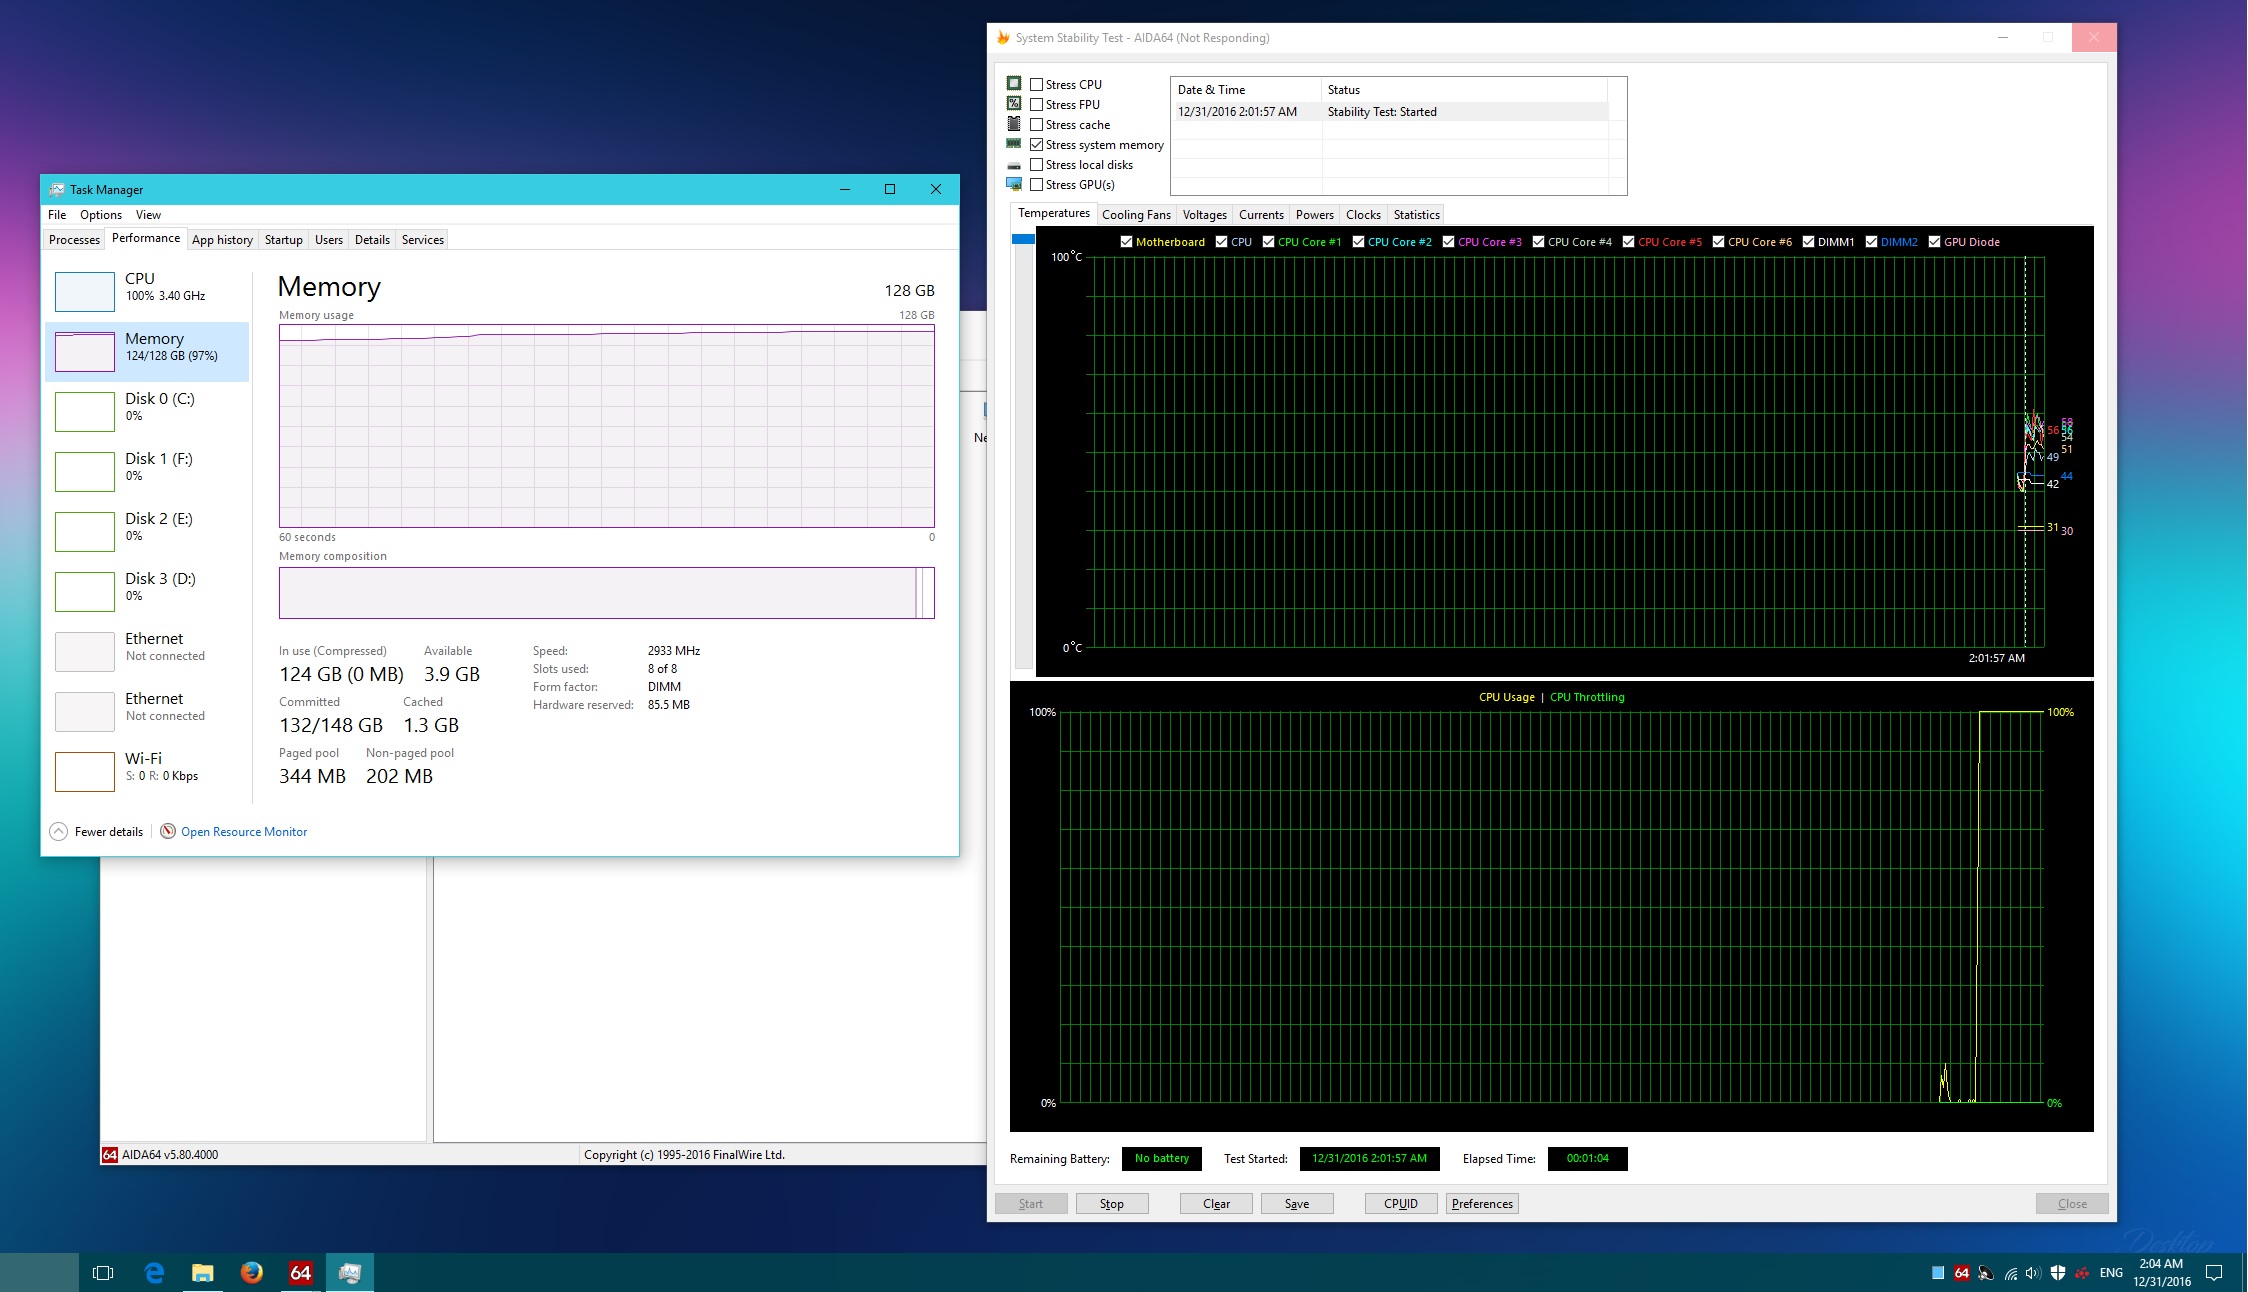The width and height of the screenshot is (2248, 1292).
Task: Open Firefox from the taskbar
Action: pos(252,1272)
